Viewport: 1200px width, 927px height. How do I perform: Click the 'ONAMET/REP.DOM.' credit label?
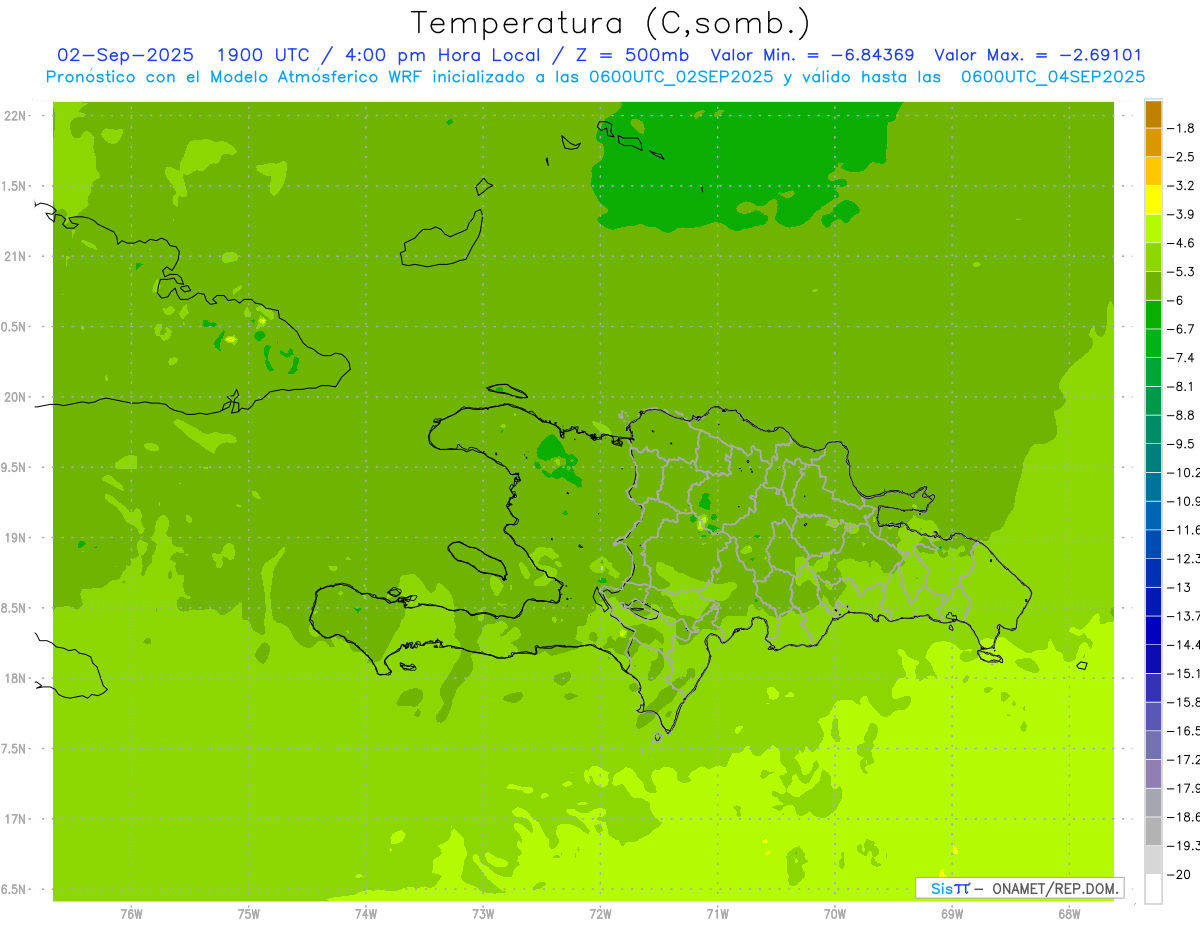[x=1054, y=888]
